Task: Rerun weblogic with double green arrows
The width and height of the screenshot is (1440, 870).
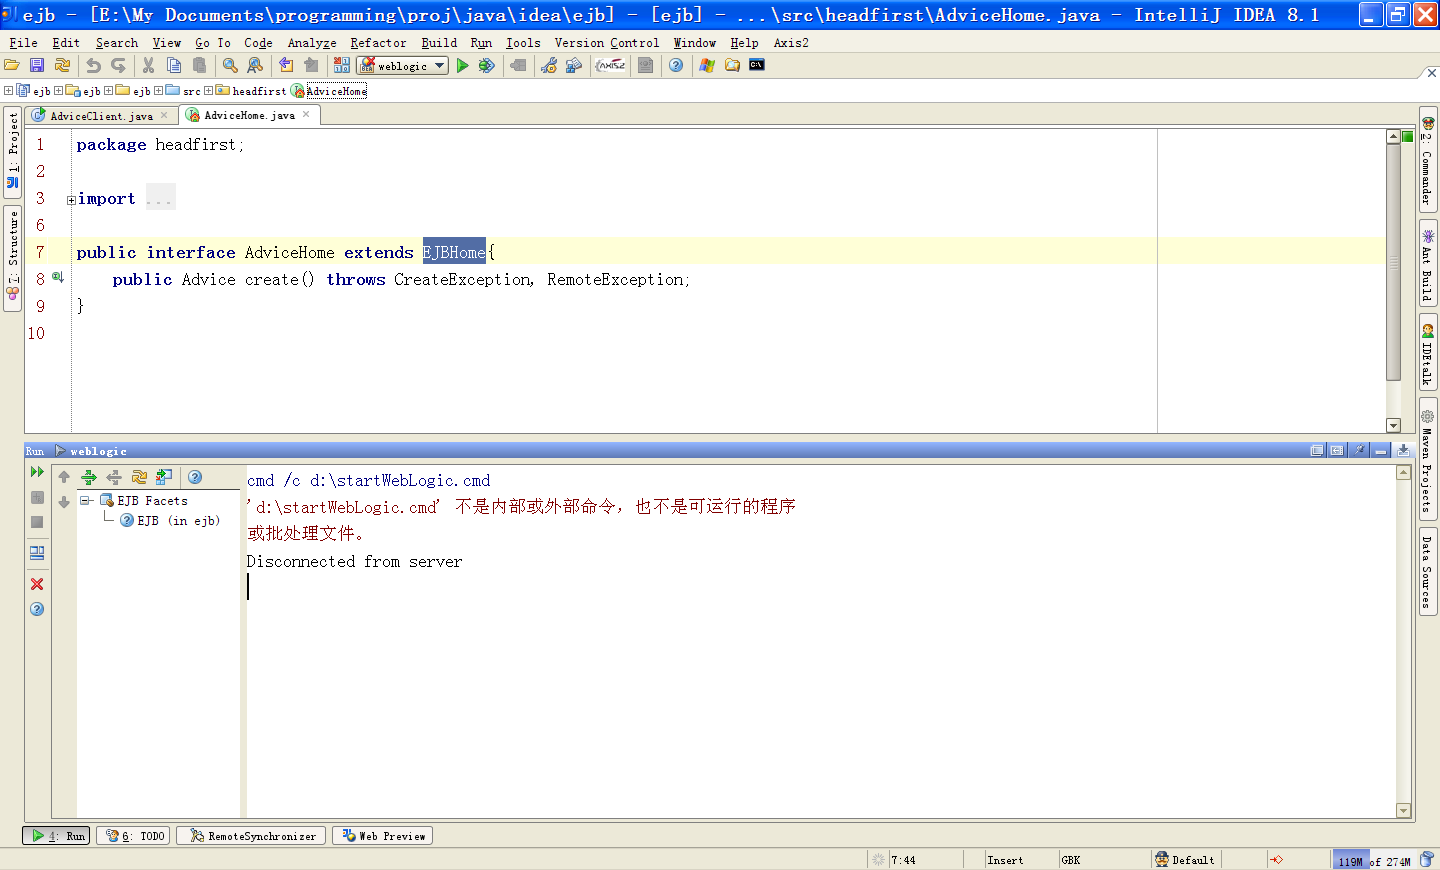Action: pos(37,472)
